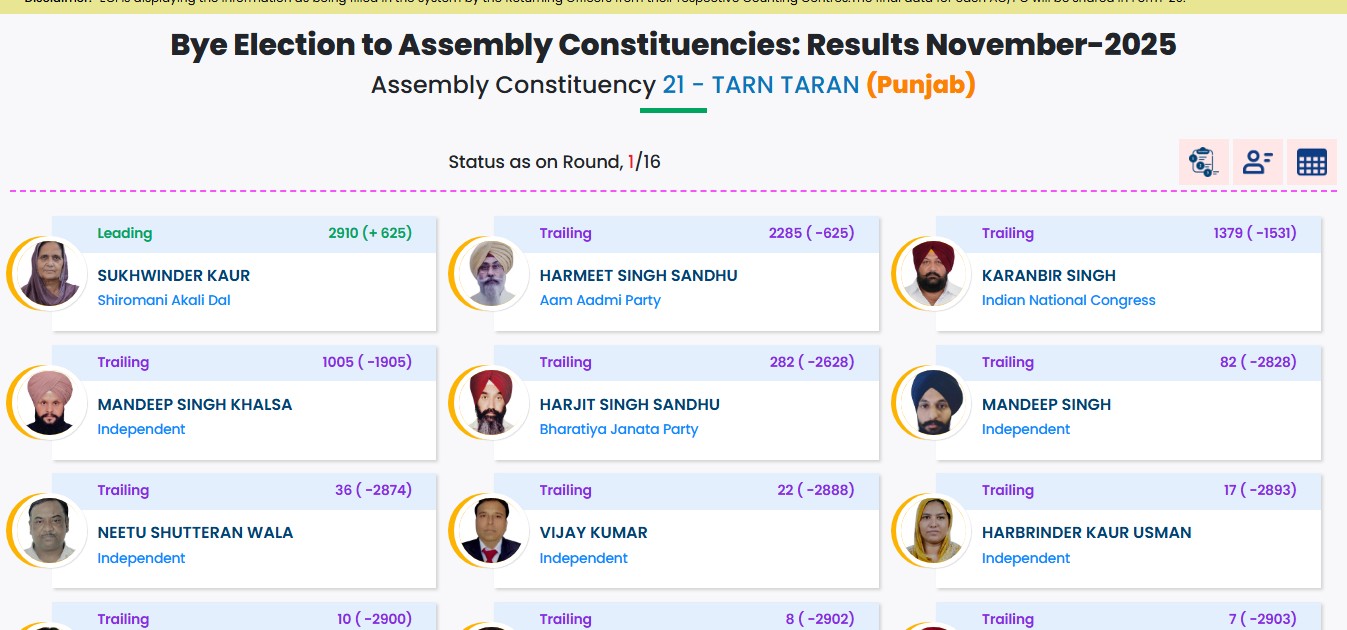Click the candidate details person icon

click(1257, 162)
